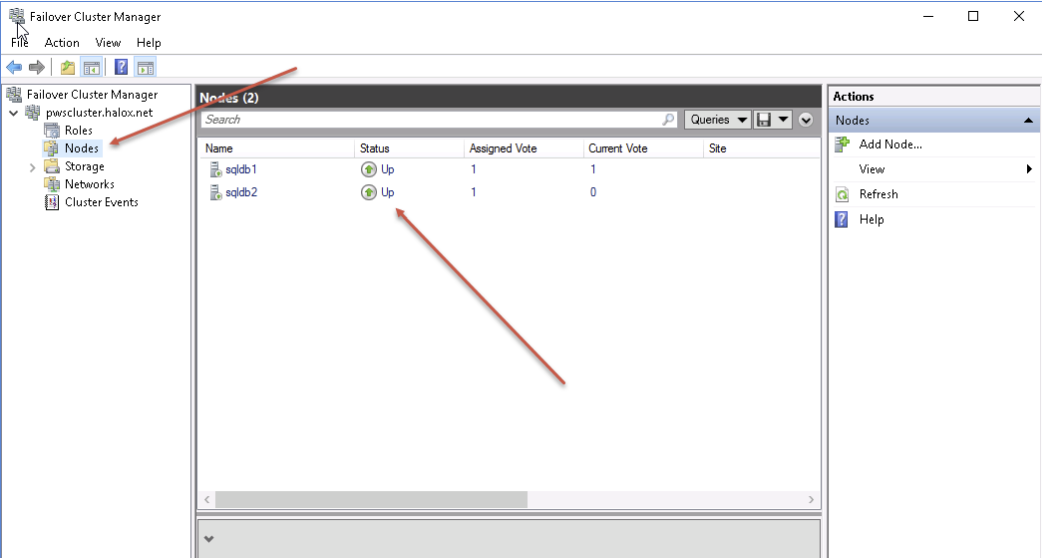This screenshot has width=1042, height=558.
Task: Click the Cluster Events icon in the tree
Action: pos(52,202)
